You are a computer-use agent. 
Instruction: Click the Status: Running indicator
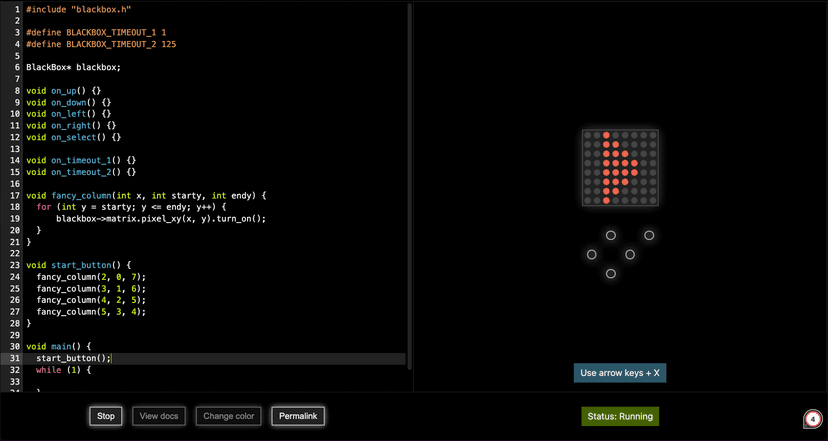point(620,416)
